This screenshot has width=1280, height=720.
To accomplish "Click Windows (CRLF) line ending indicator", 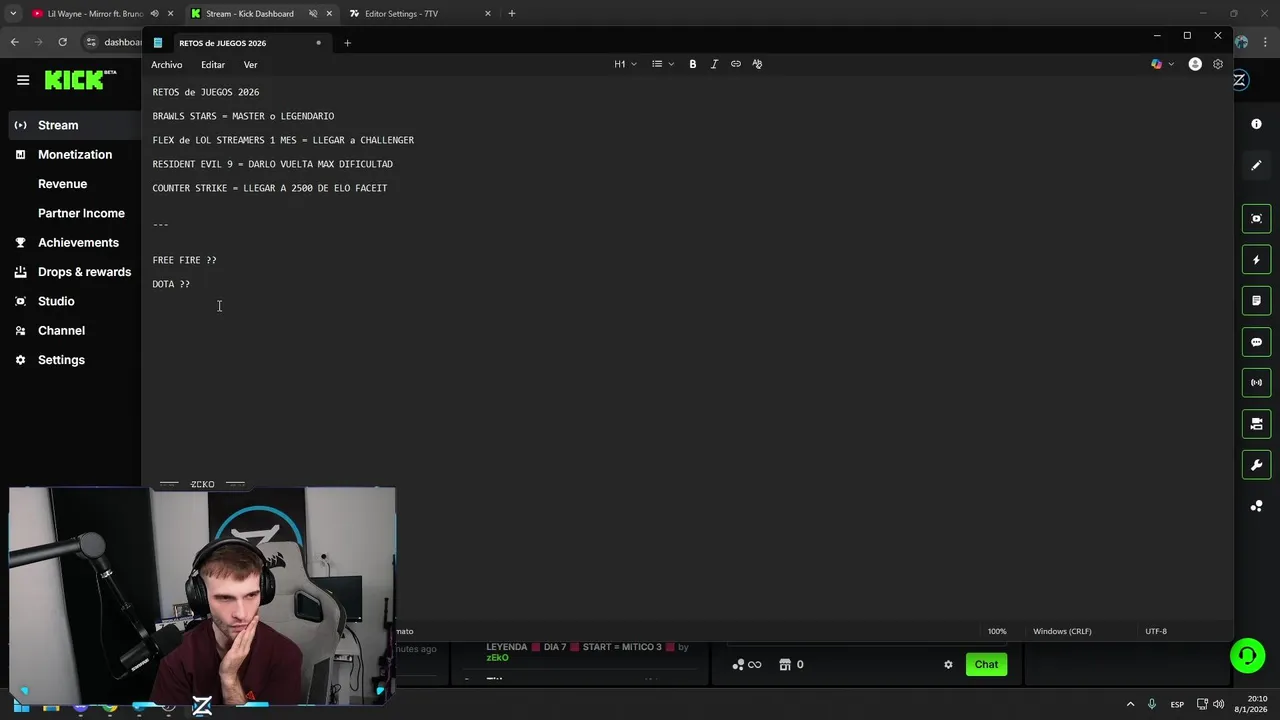I will click(1062, 632).
